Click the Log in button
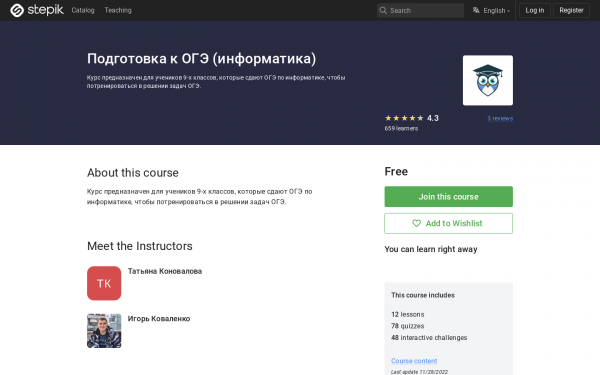The image size is (600, 375). (535, 10)
